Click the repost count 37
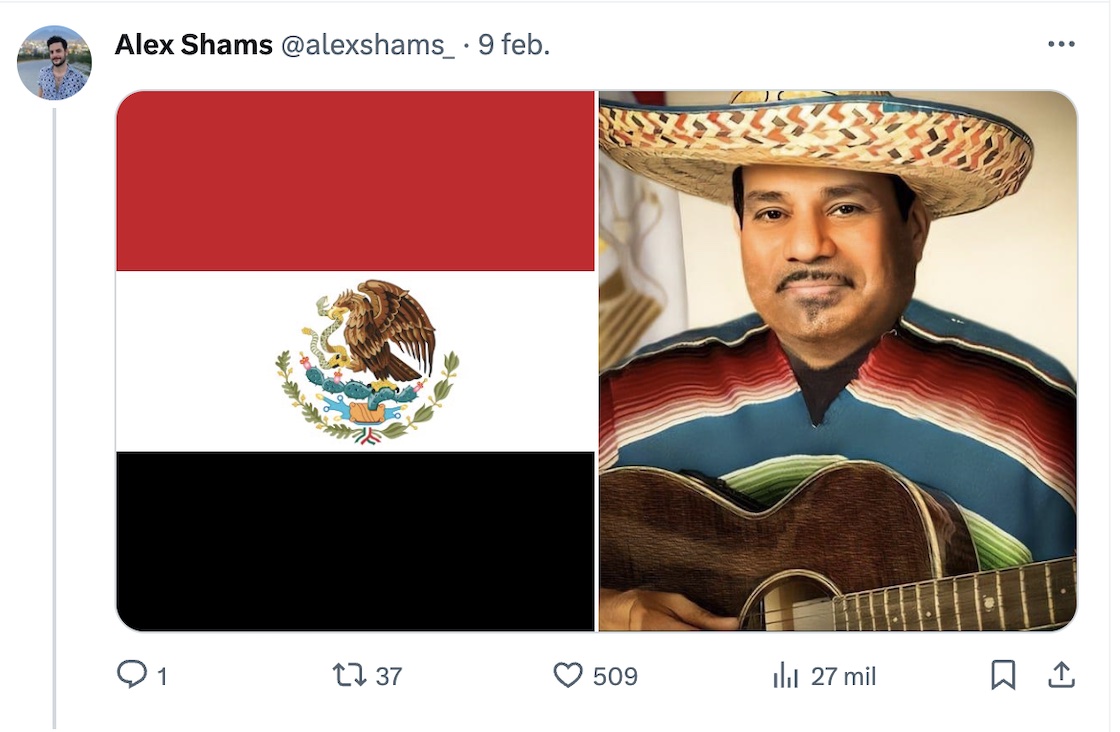This screenshot has height=732, width=1120. coord(389,676)
